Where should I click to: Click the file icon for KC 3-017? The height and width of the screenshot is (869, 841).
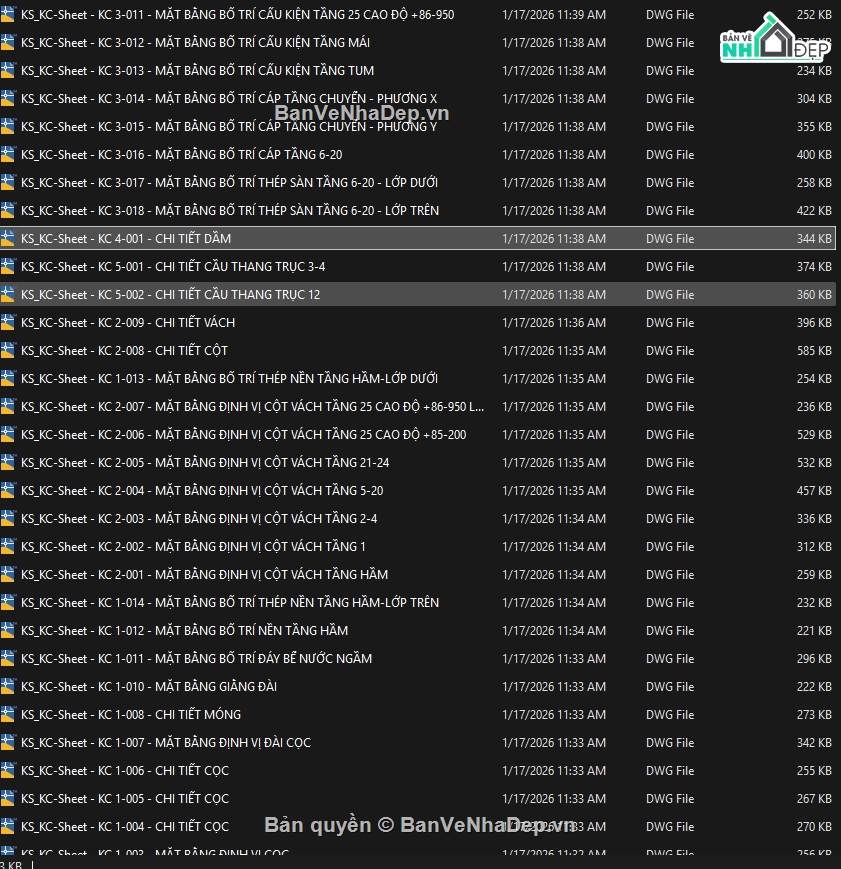pyautogui.click(x=8, y=182)
